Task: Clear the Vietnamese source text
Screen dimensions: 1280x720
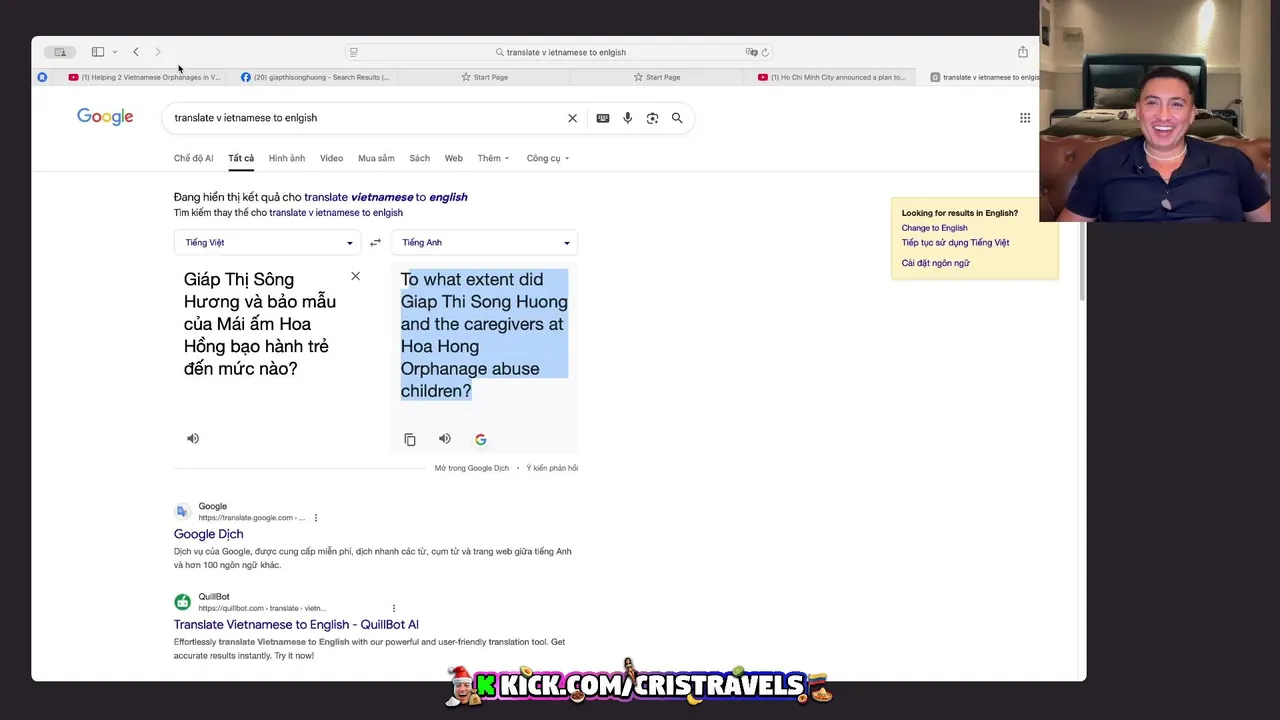Action: point(355,276)
